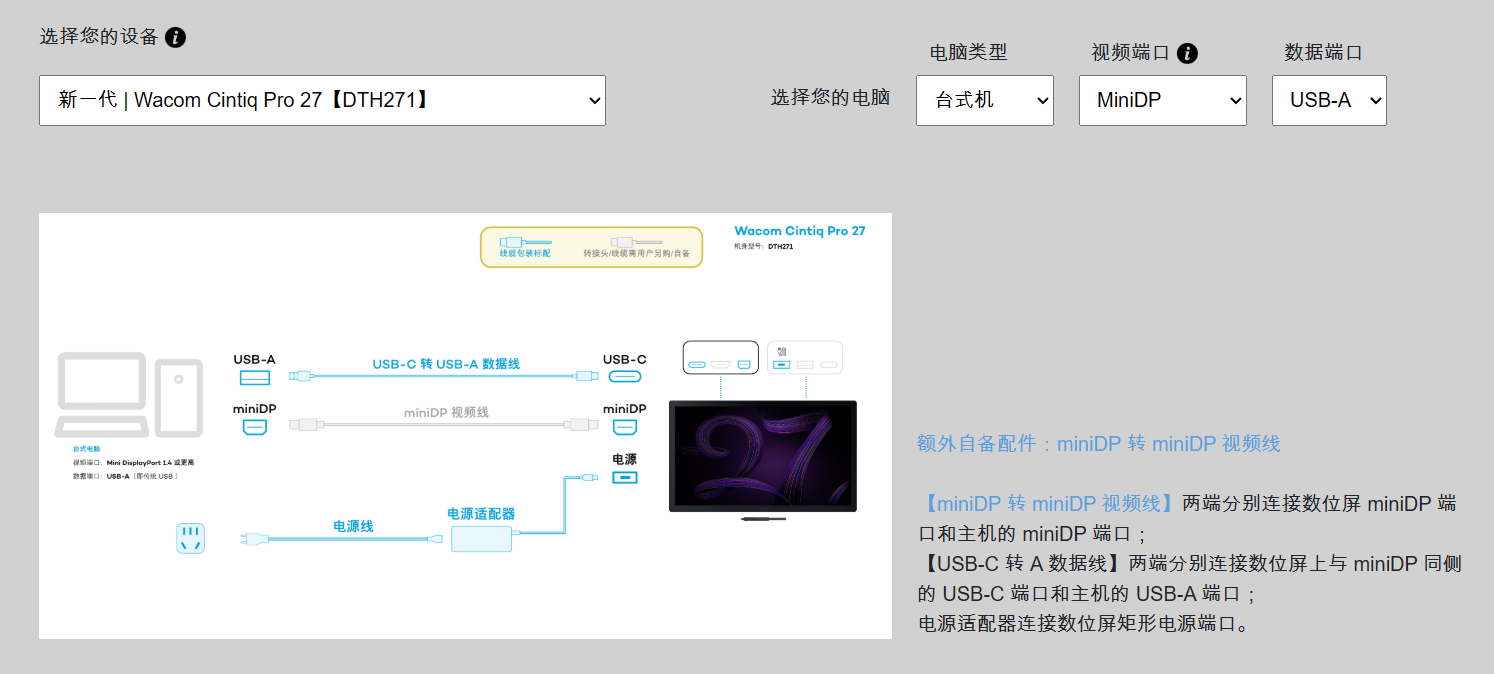Click the 电源 power port icon
This screenshot has width=1494, height=674.
625,477
